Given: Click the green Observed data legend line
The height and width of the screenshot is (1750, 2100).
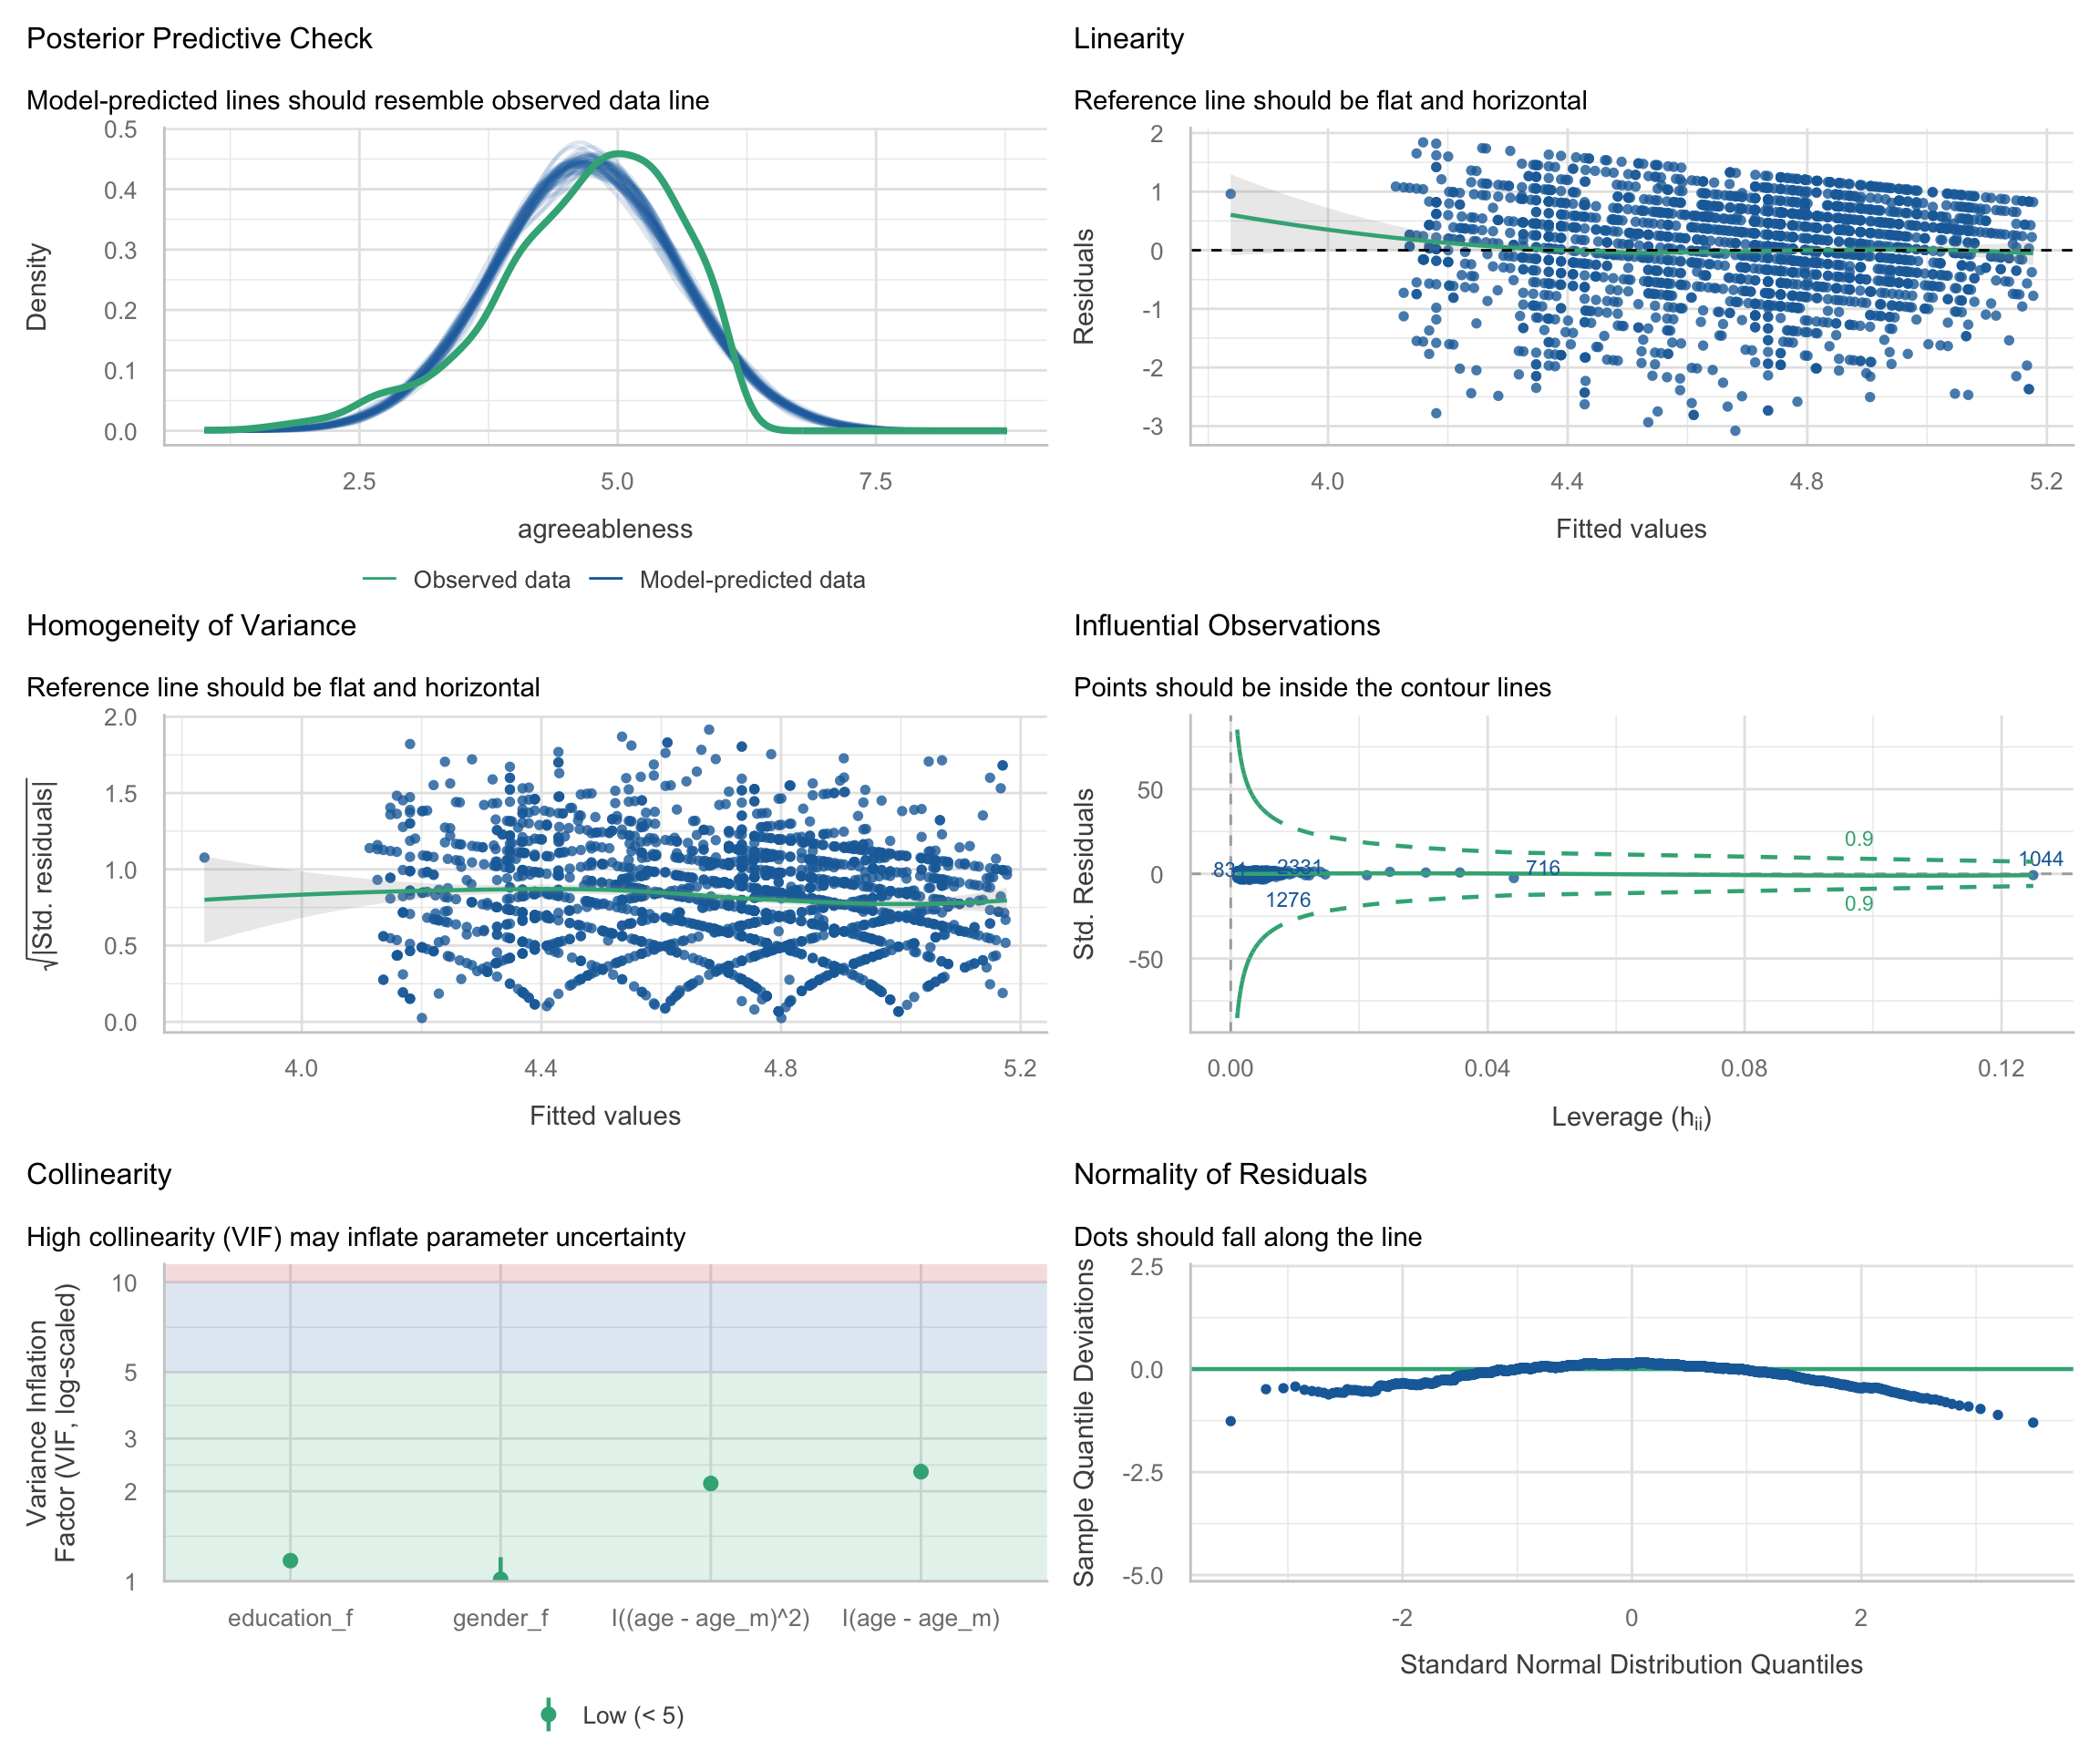Looking at the screenshot, I should (379, 580).
